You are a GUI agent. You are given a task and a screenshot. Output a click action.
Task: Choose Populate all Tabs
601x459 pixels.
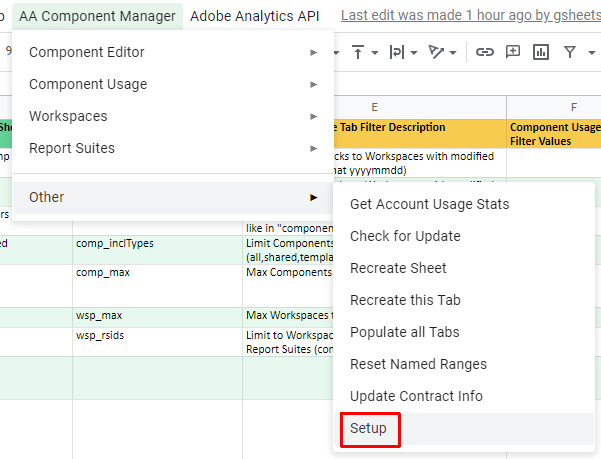pyautogui.click(x=464, y=332)
